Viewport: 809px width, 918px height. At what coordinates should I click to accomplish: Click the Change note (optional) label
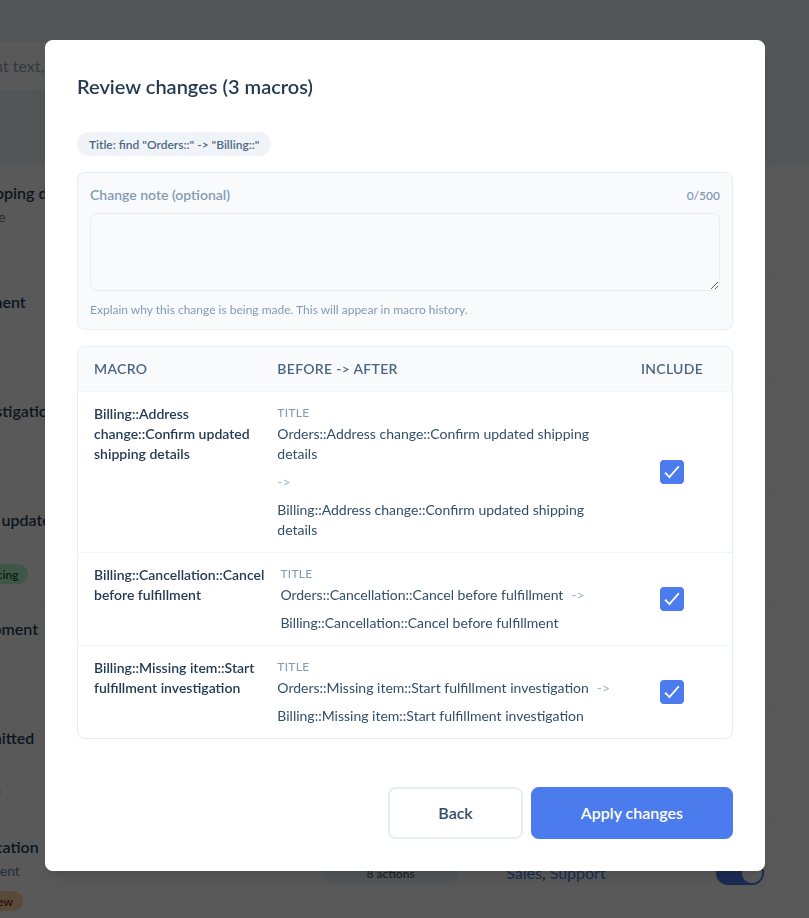[x=160, y=196]
